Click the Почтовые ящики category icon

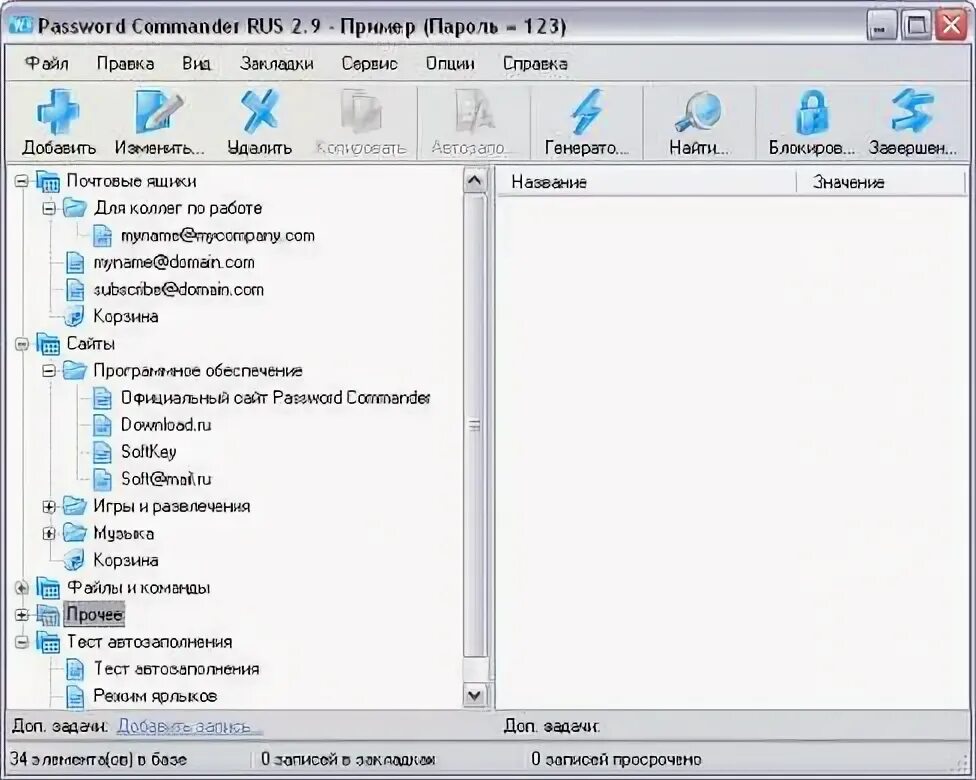48,181
